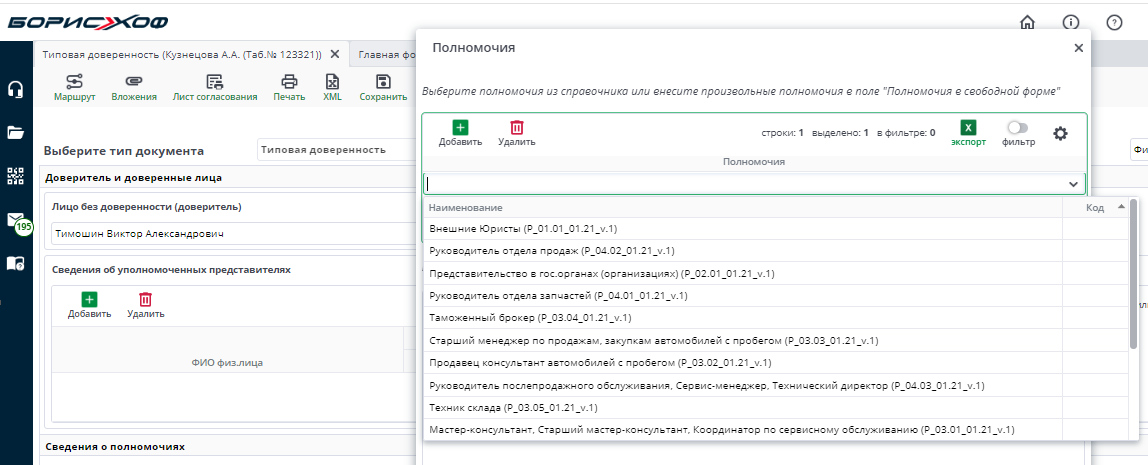Open the Типовая доверенность document type dropdown
The image size is (1148, 465).
click(x=335, y=150)
